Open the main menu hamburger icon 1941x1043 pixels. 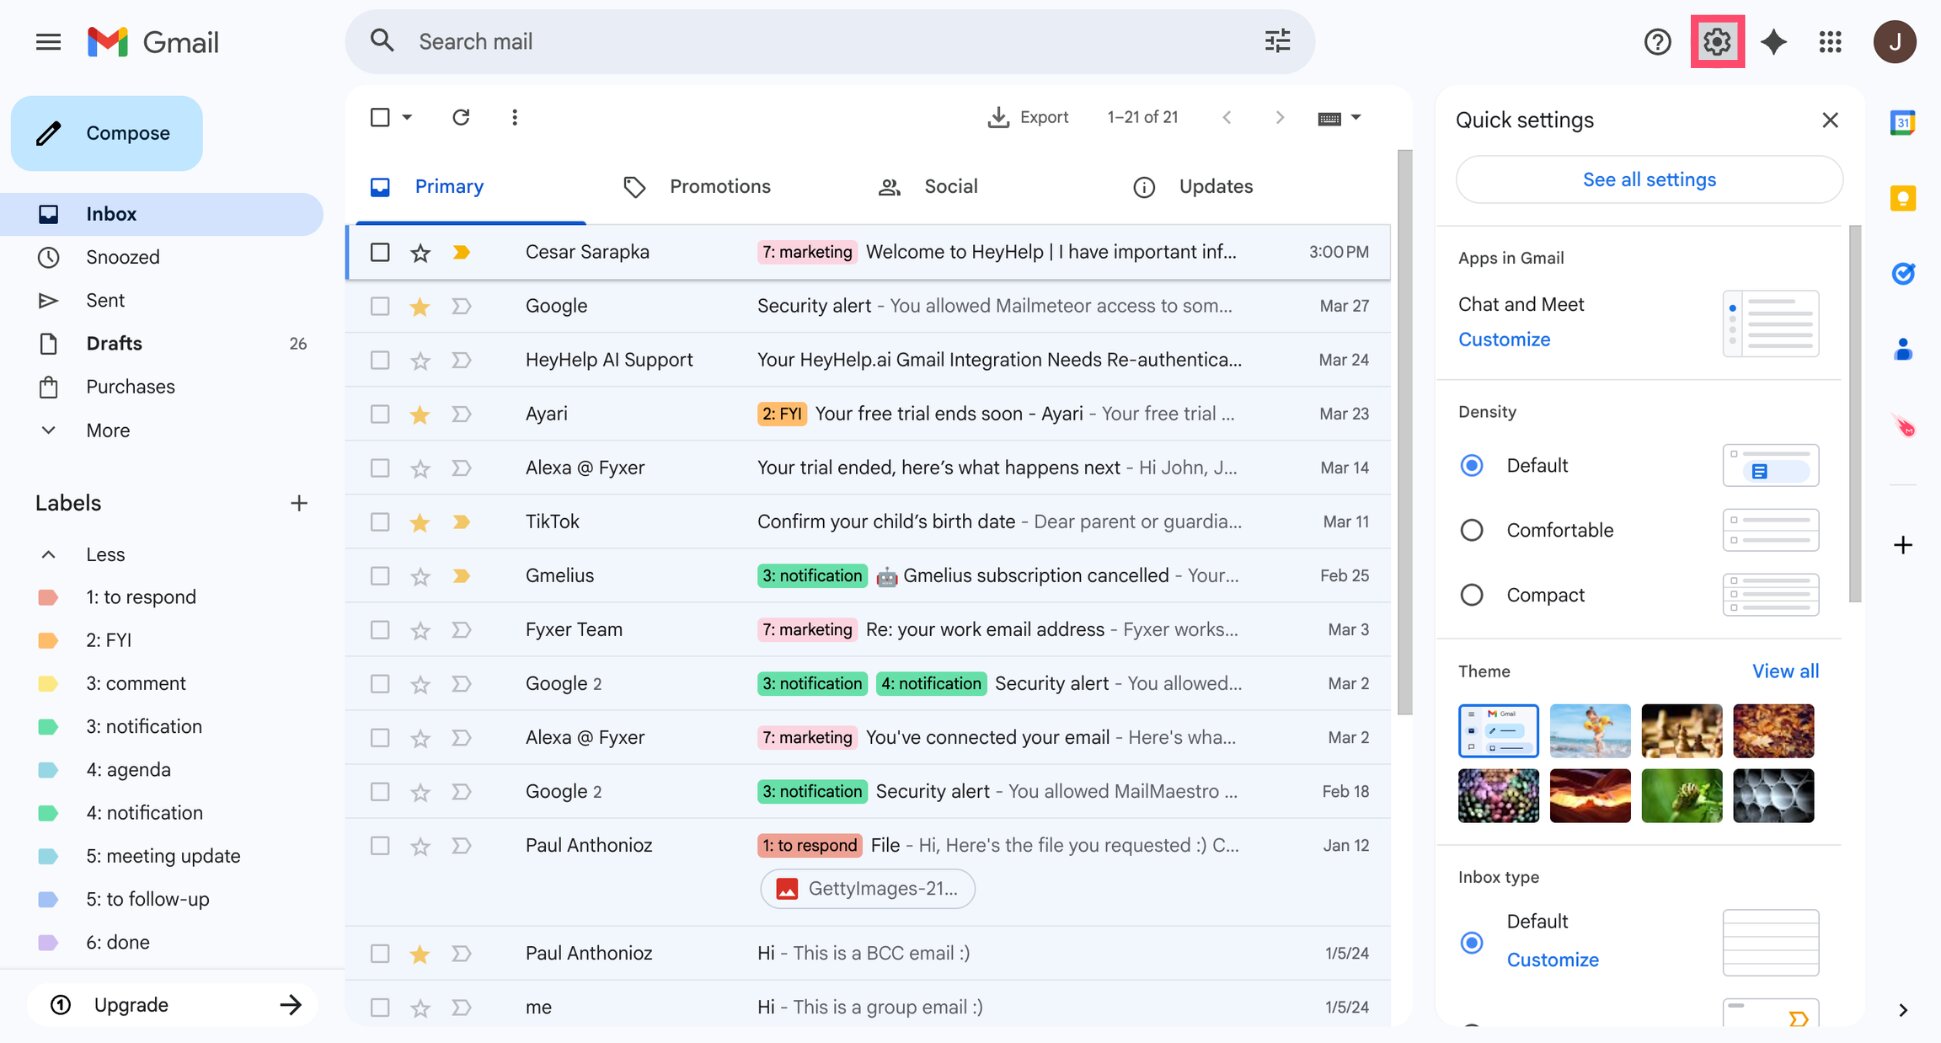point(48,42)
